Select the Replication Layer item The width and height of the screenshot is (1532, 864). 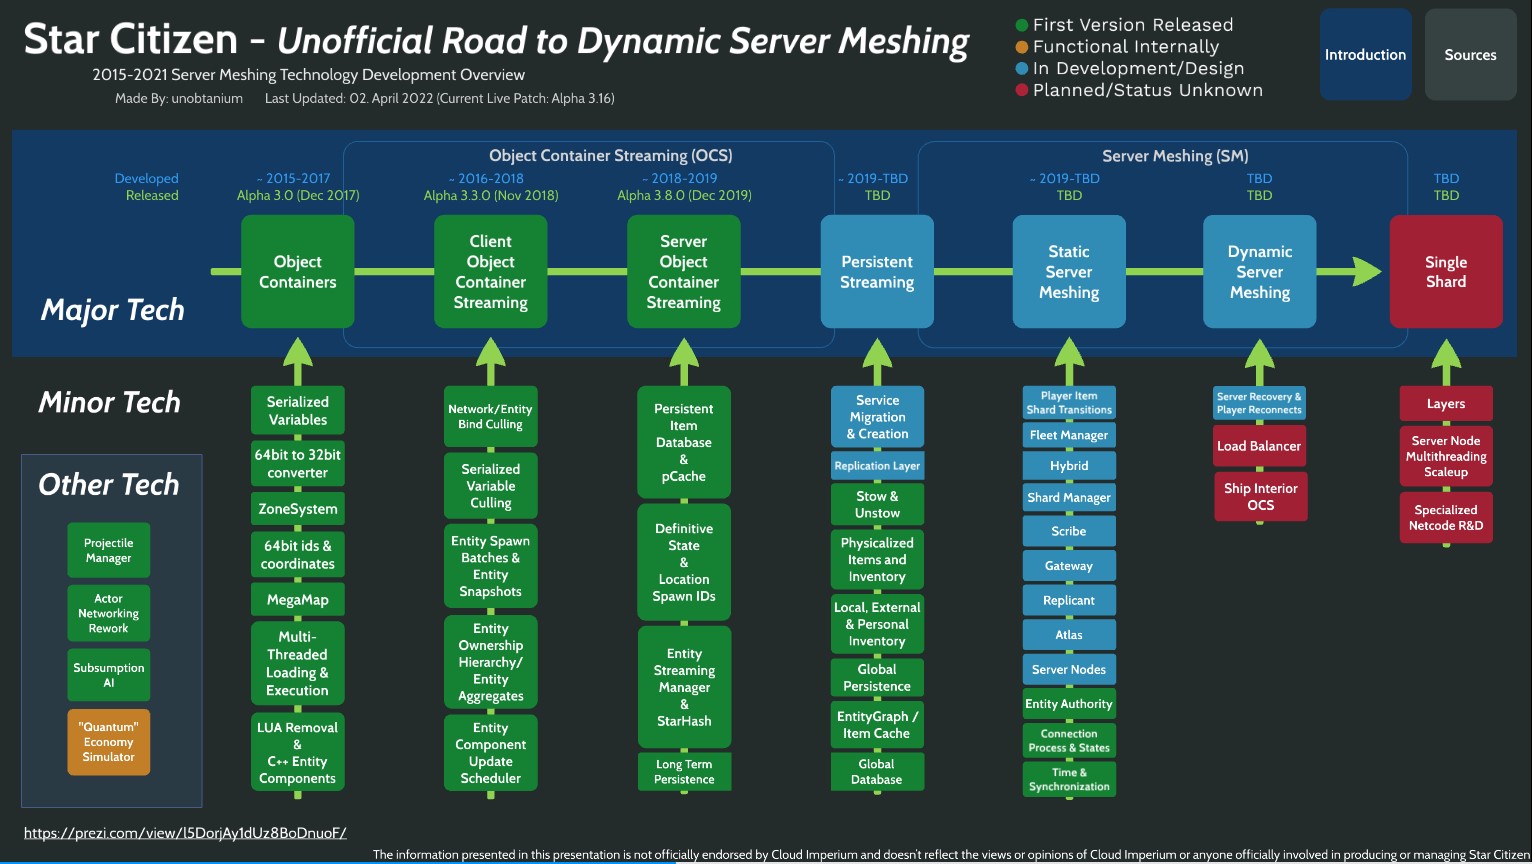(877, 466)
